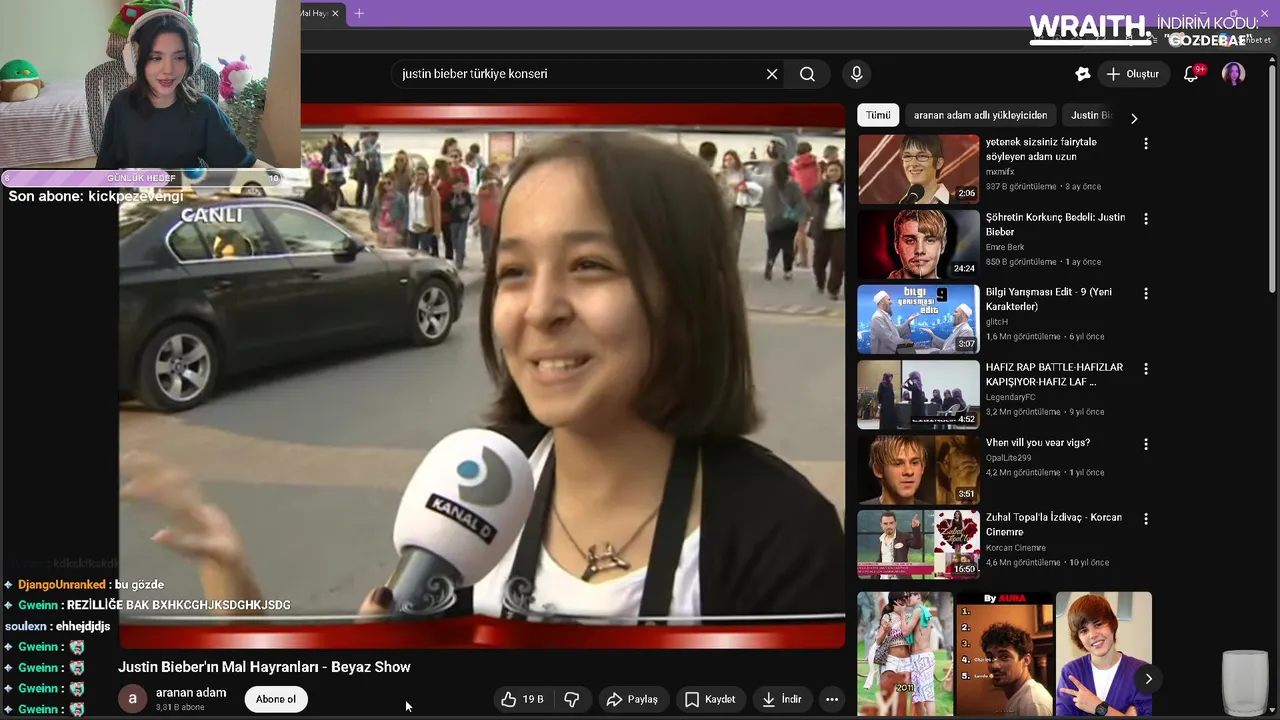Select the Justin Bieber filter chip

(1091, 115)
